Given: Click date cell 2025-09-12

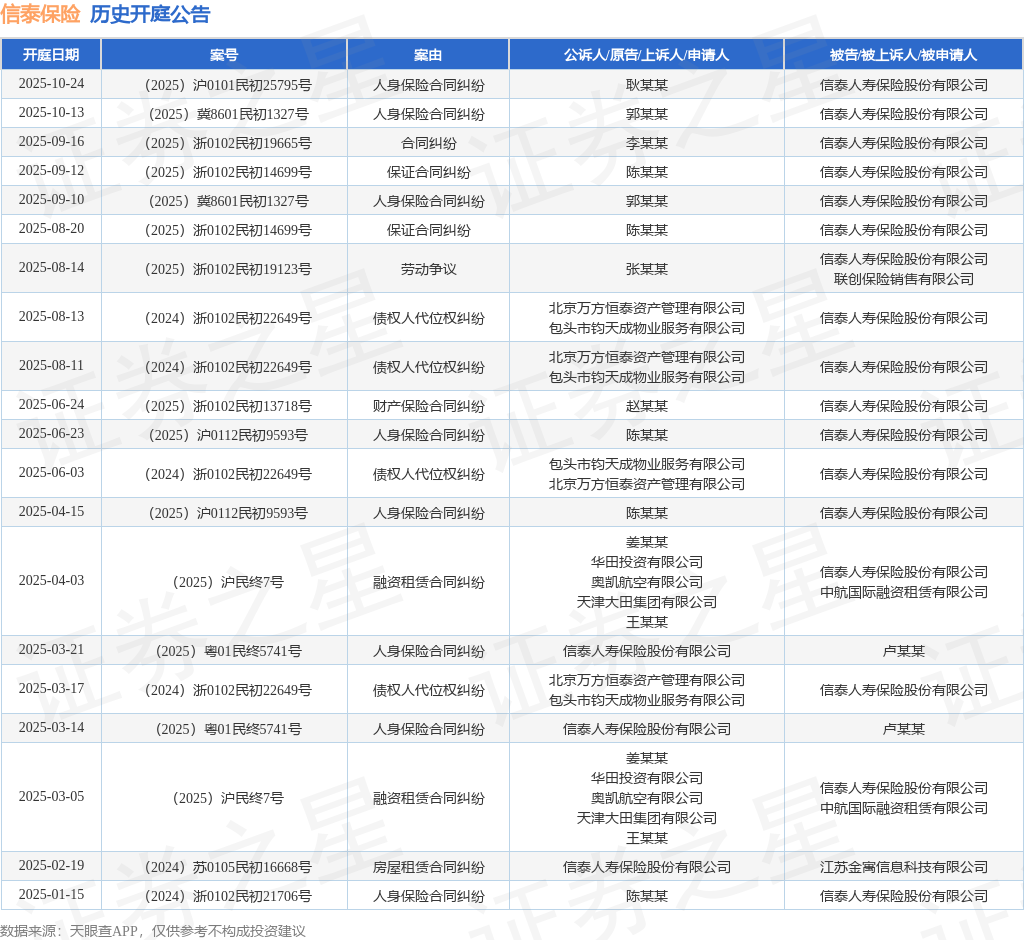Looking at the screenshot, I should point(51,170).
